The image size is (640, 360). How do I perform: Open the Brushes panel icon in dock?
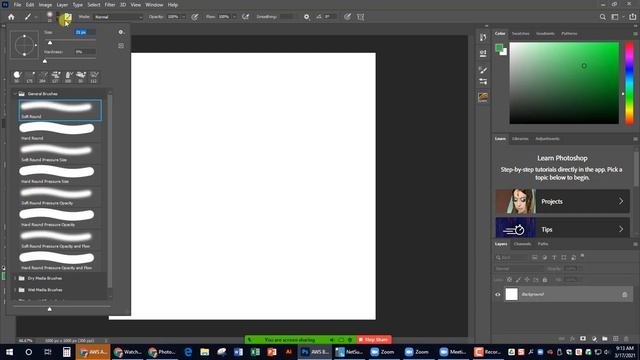(483, 70)
